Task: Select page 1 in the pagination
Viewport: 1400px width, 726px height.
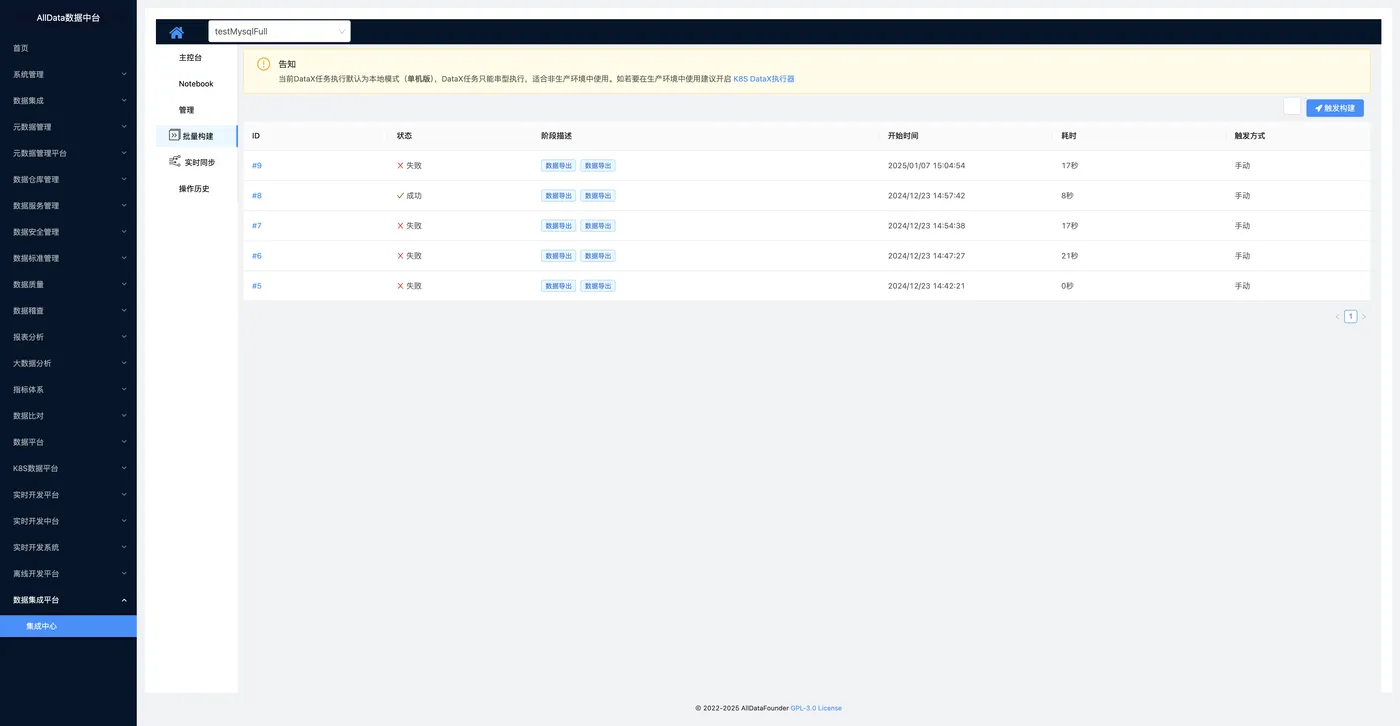Action: [x=1351, y=317]
